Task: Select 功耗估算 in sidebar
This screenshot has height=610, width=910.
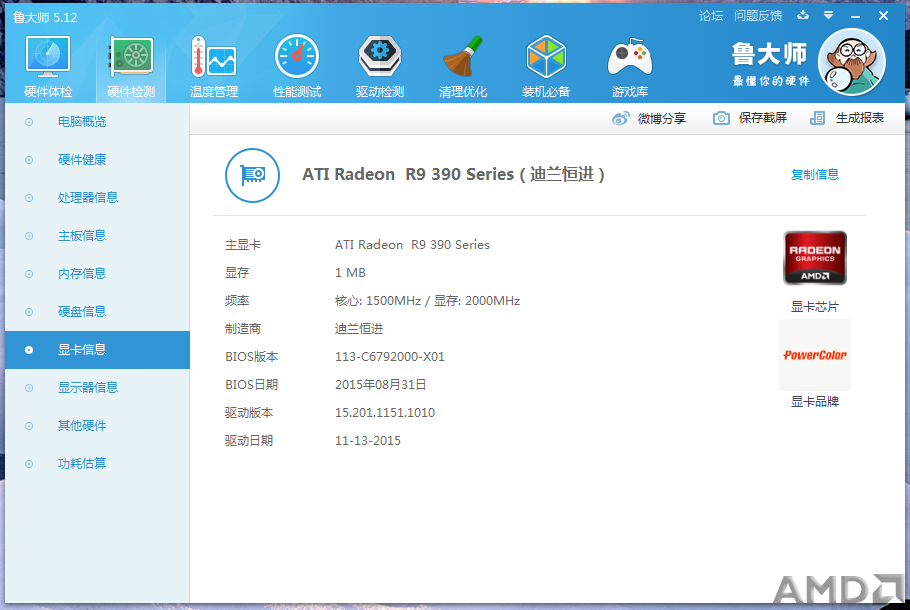Action: coord(98,464)
